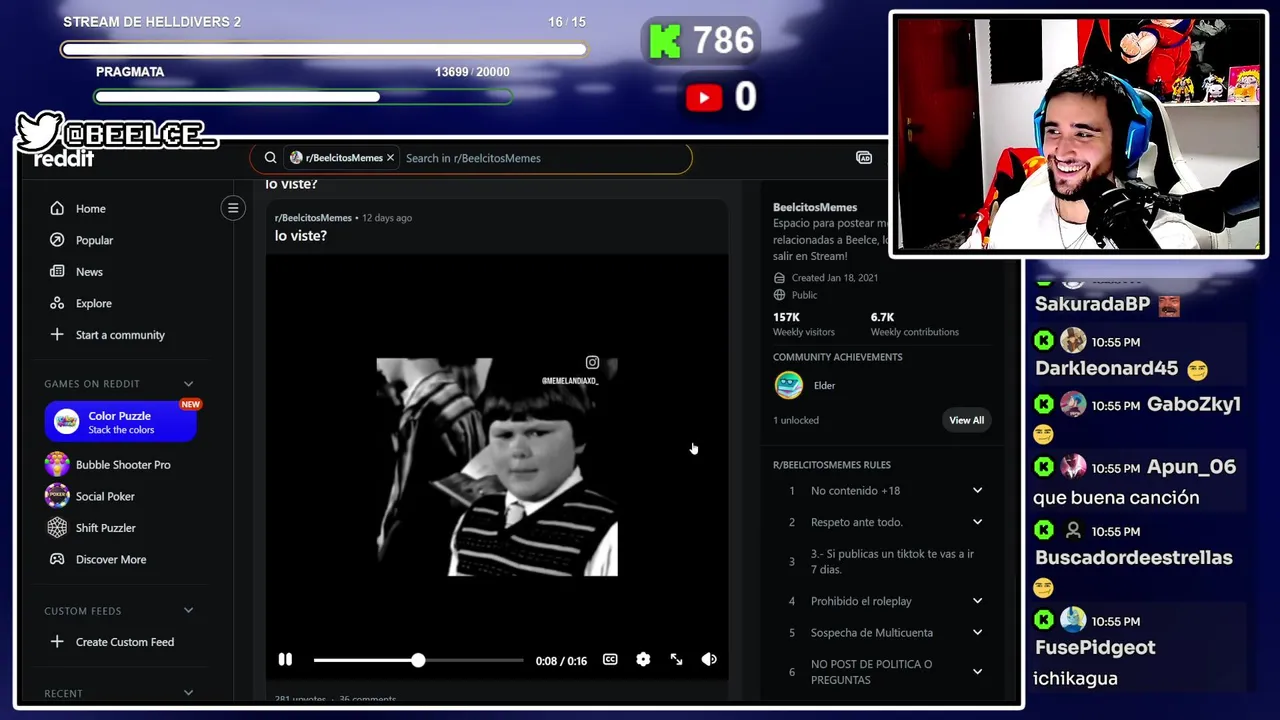Click Apun_06 username in chat
Image resolution: width=1280 pixels, height=720 pixels.
[1191, 467]
